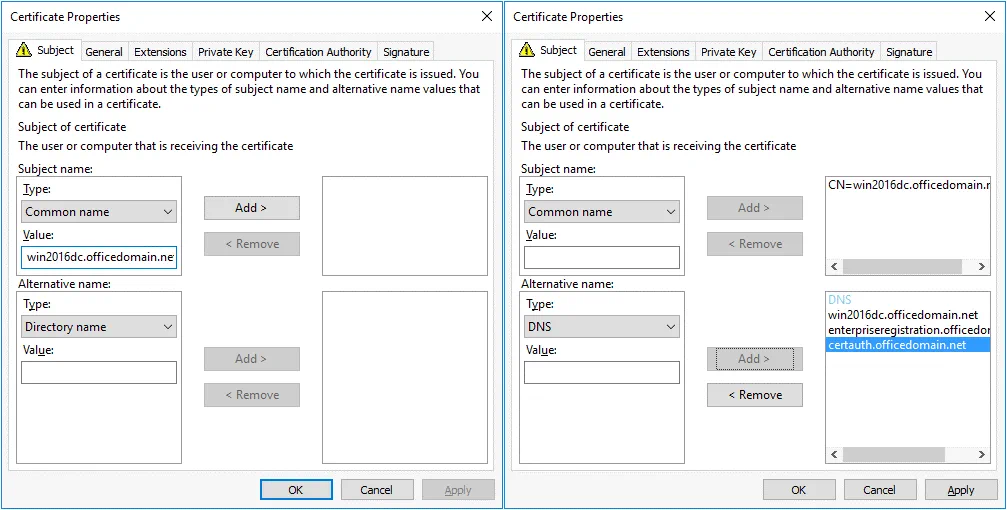
Task: Open Private Key tab in right dialog
Action: pos(728,52)
